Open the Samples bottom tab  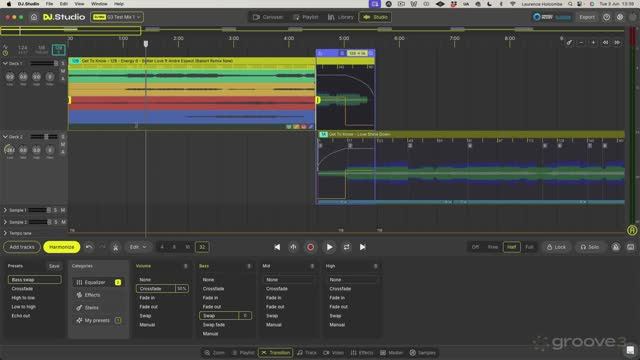pos(422,353)
